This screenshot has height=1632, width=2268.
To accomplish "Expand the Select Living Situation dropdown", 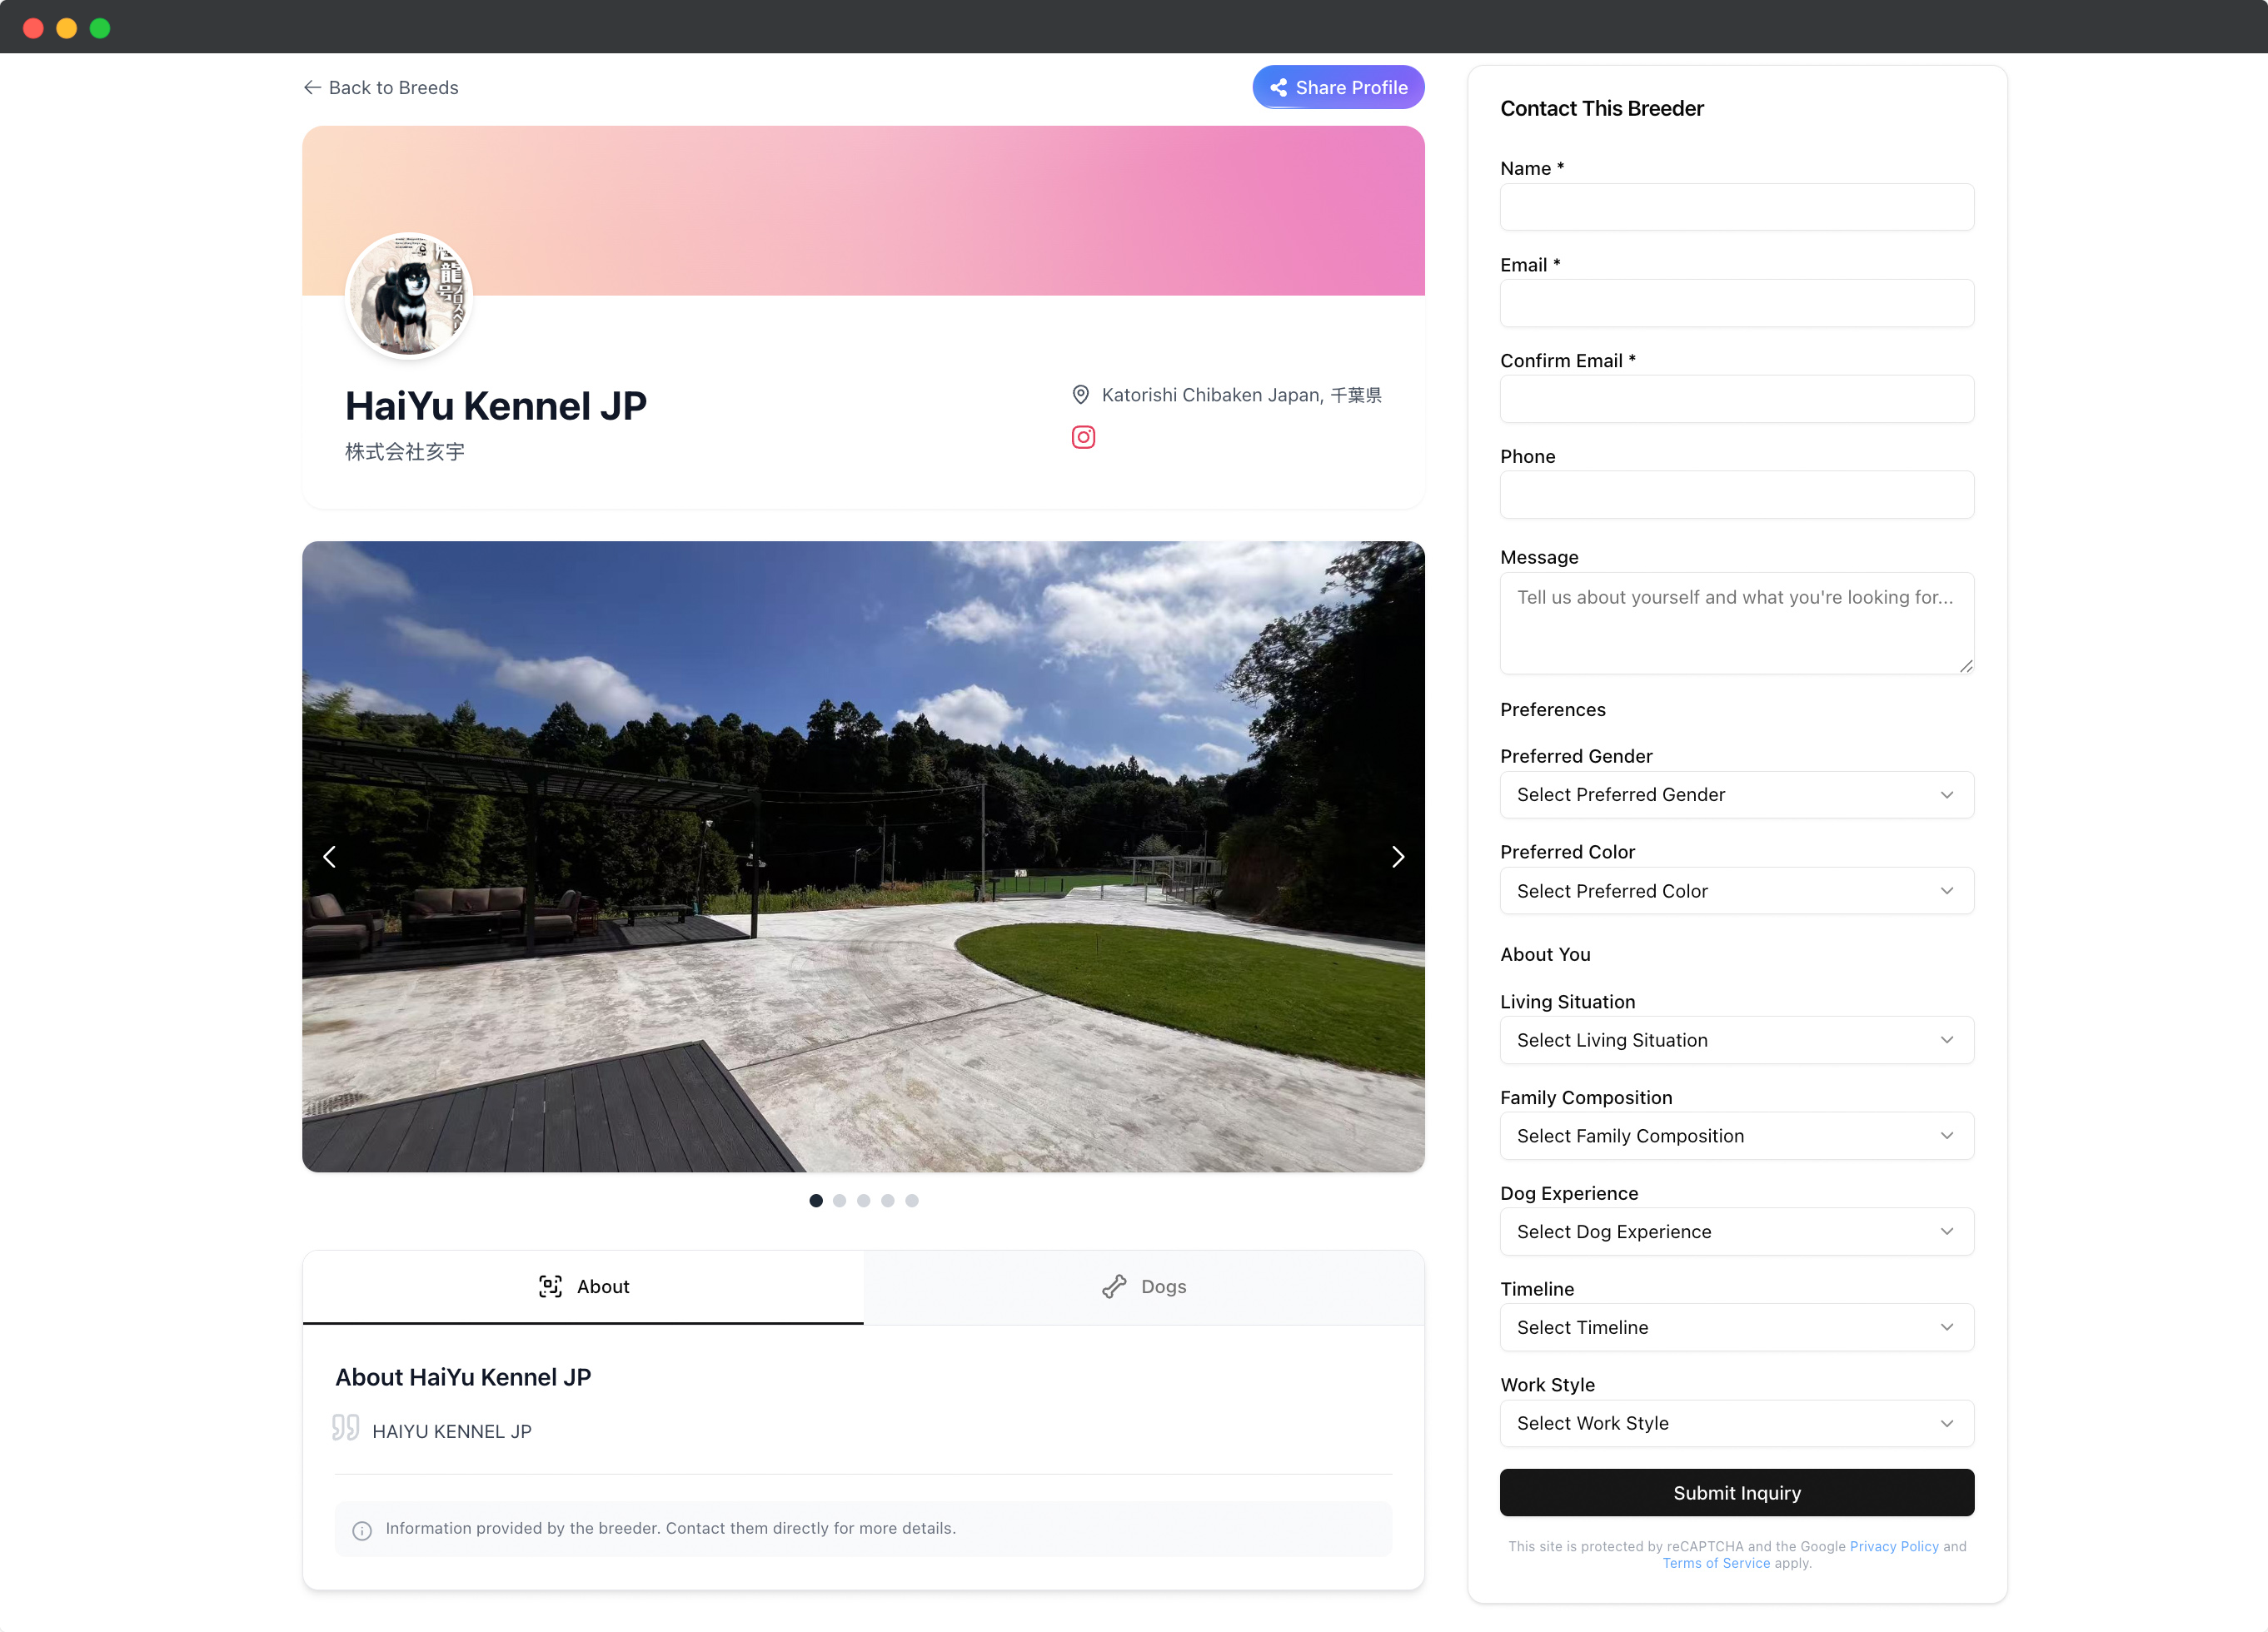I will click(x=1736, y=1040).
